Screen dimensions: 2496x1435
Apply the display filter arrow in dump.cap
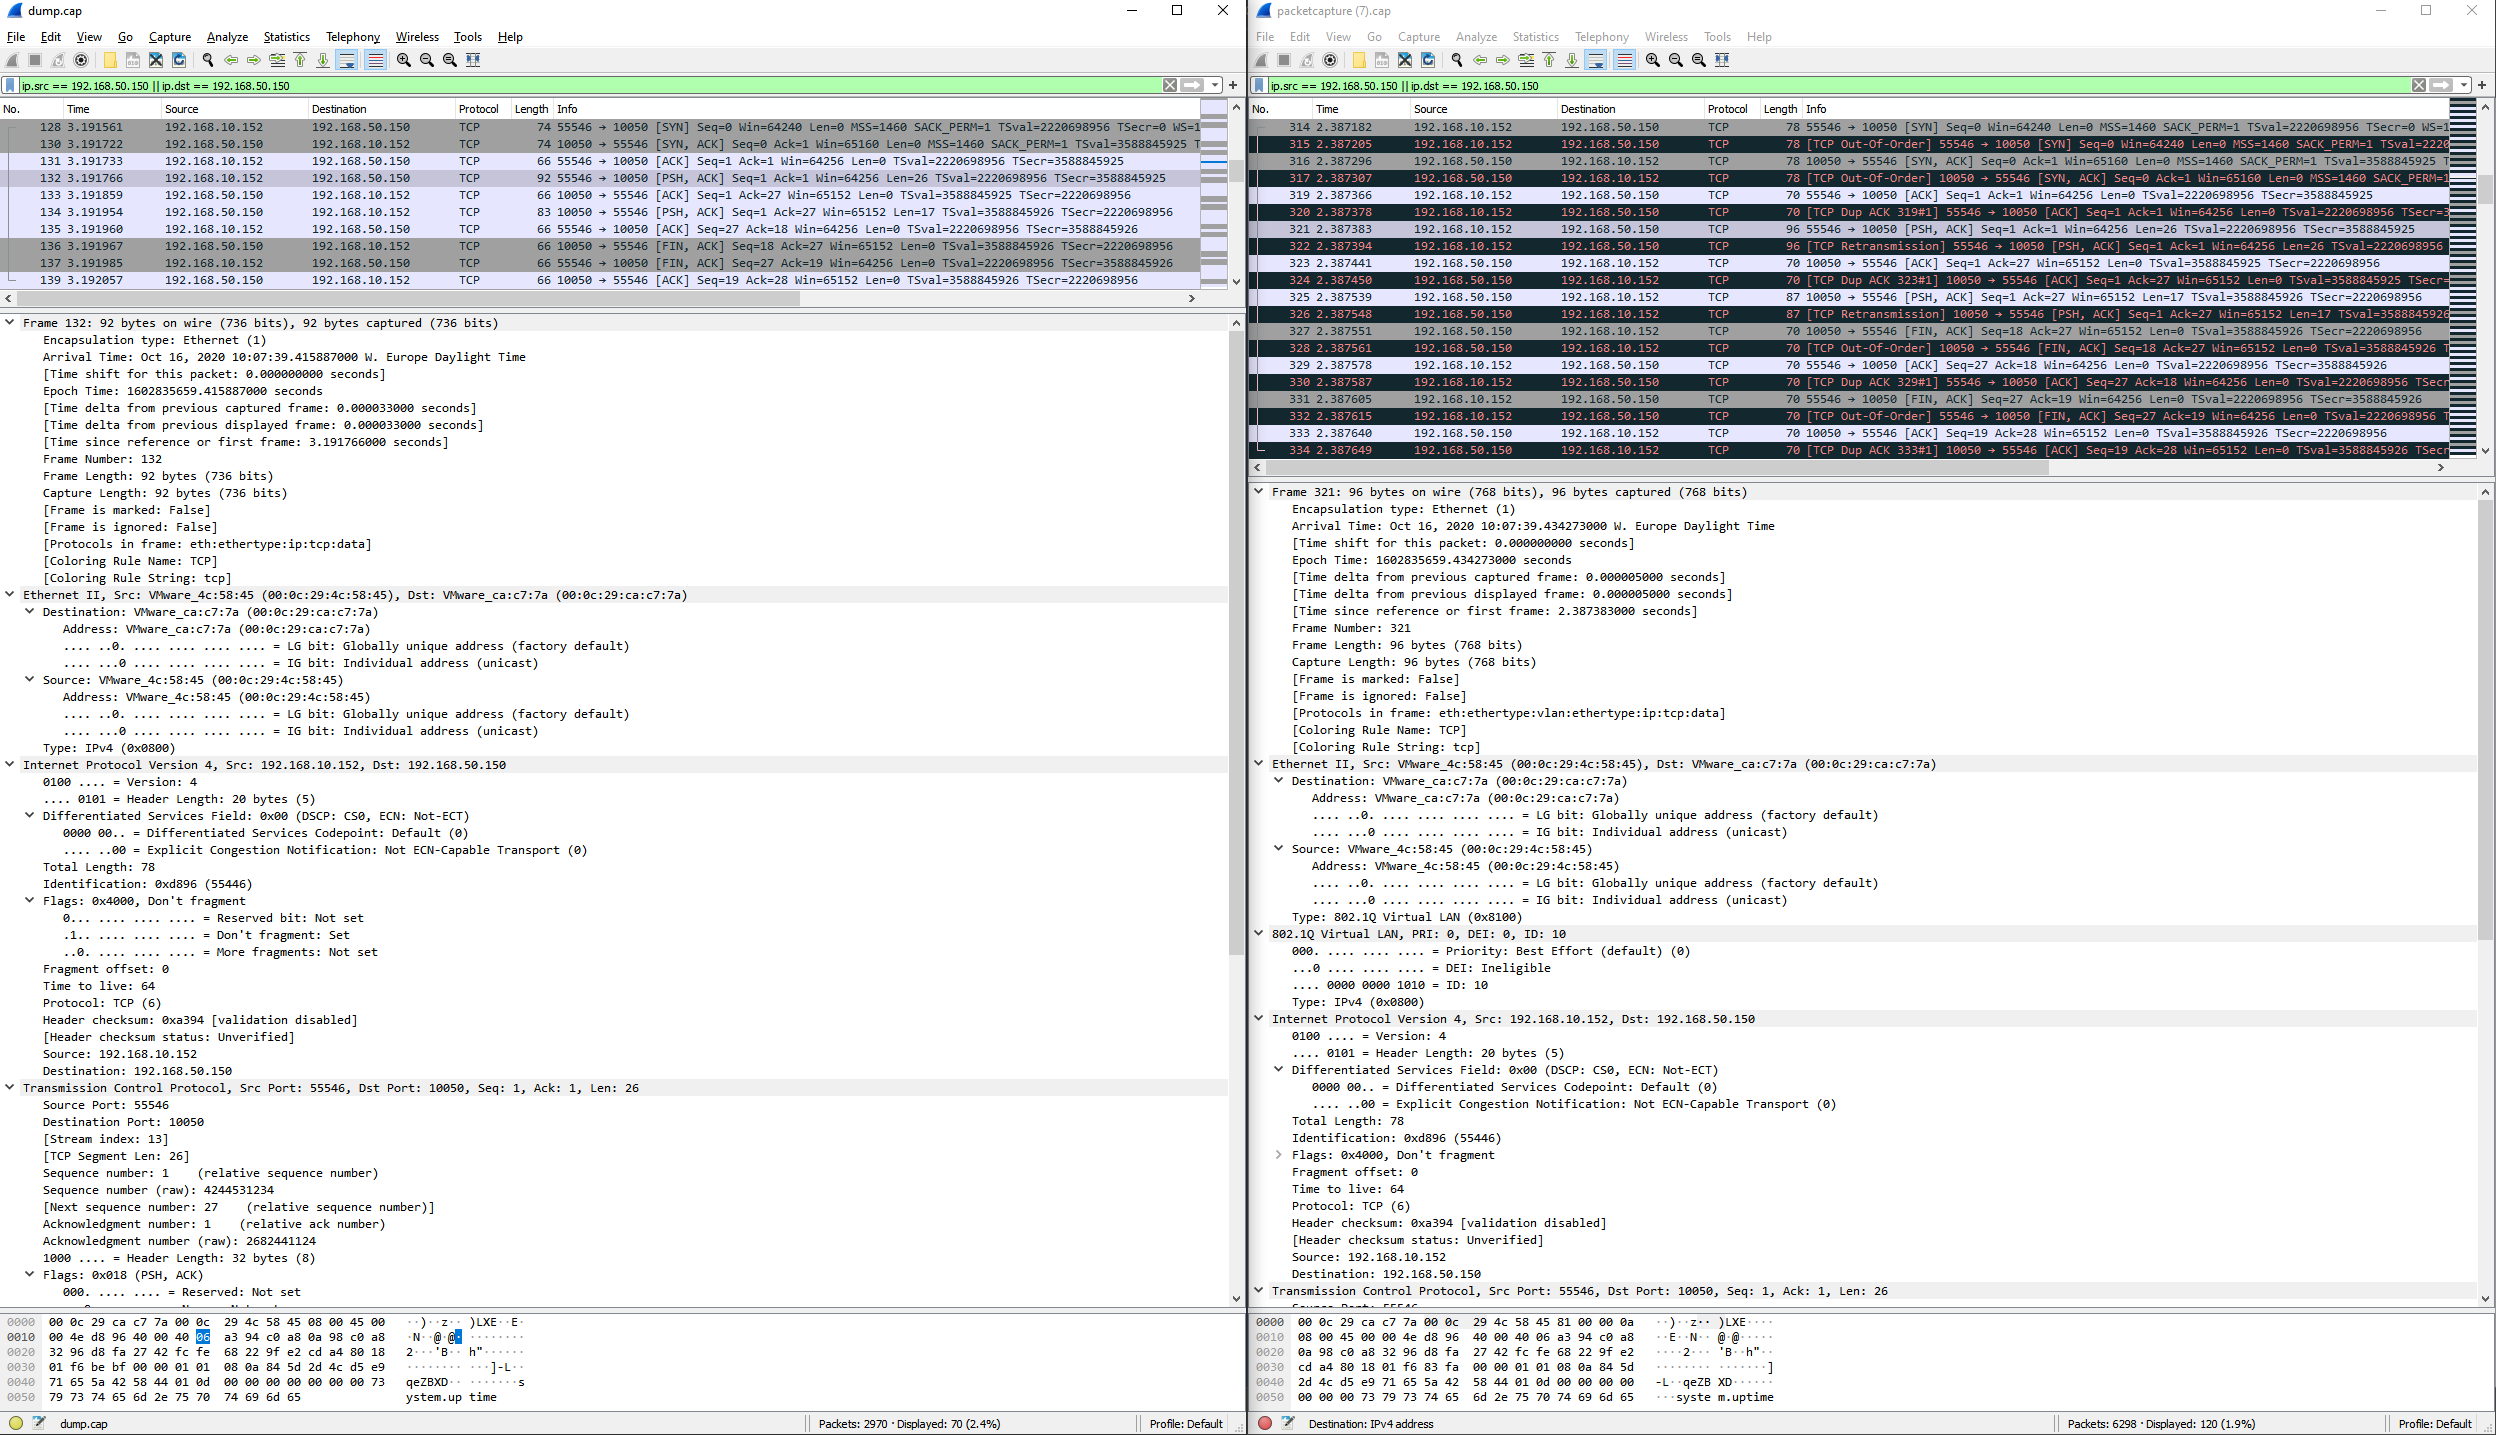tap(1192, 86)
